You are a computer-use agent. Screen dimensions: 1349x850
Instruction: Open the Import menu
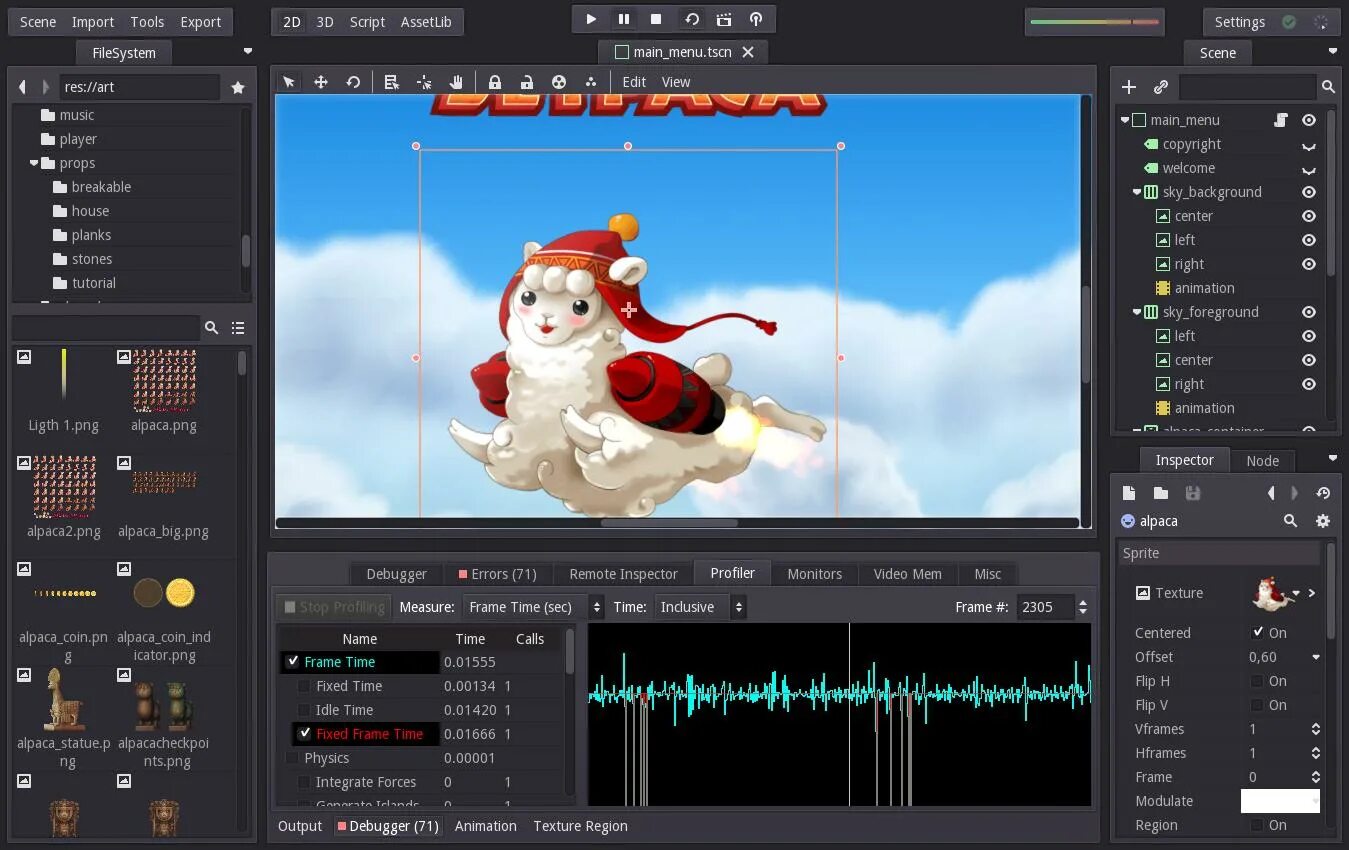click(x=93, y=22)
